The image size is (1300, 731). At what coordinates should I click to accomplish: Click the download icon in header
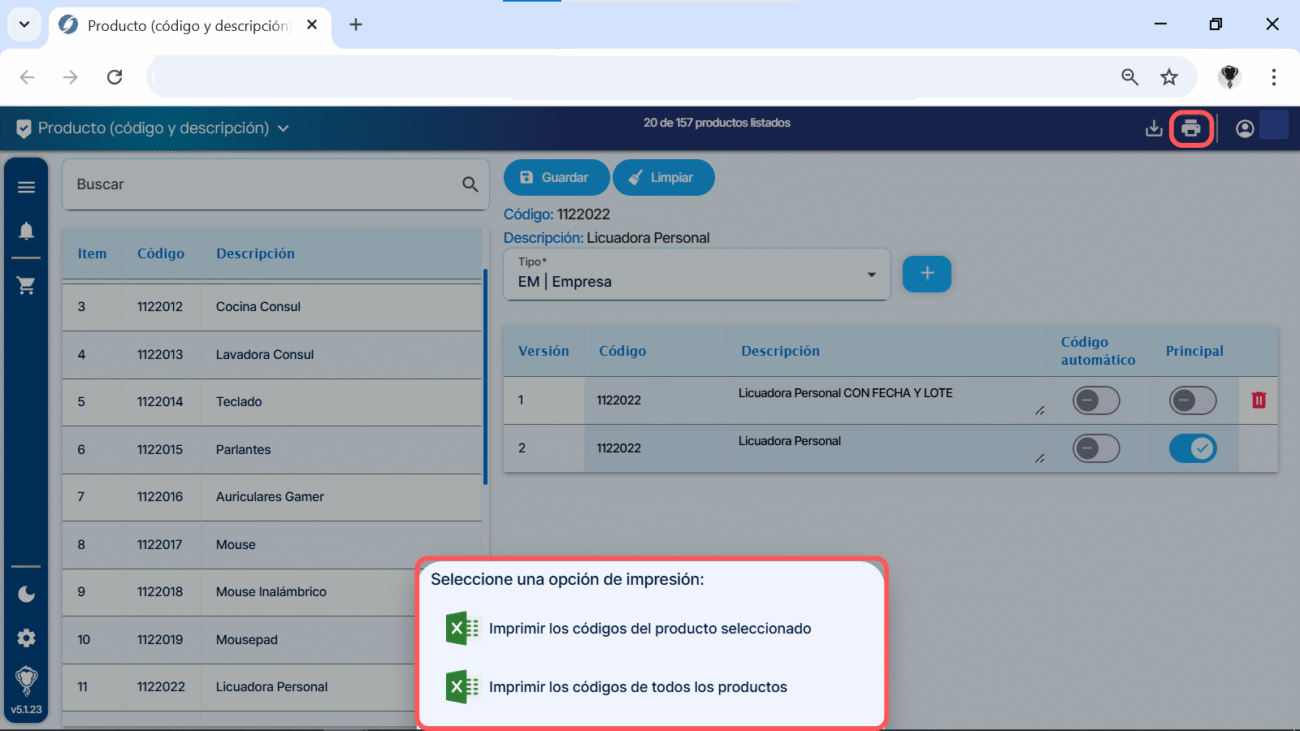click(1153, 129)
